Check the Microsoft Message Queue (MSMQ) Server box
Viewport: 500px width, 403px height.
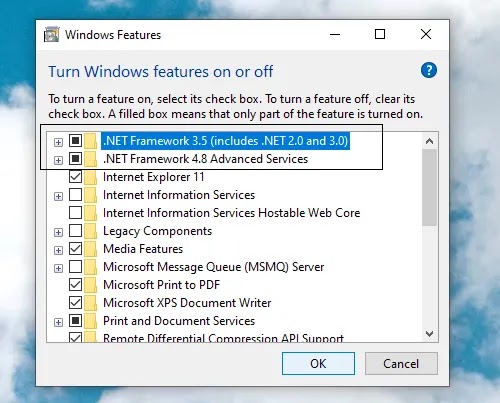tap(75, 266)
